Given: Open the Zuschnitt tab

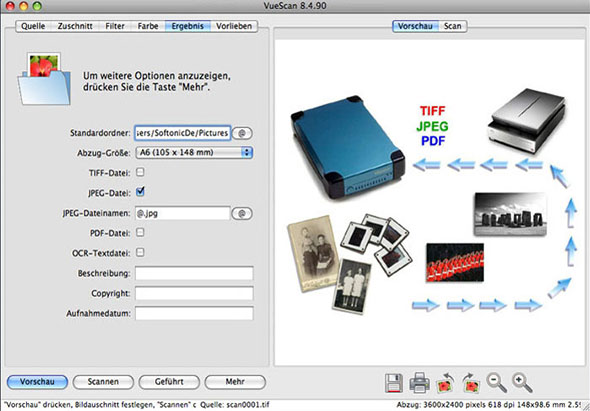Looking at the screenshot, I should tap(75, 26).
